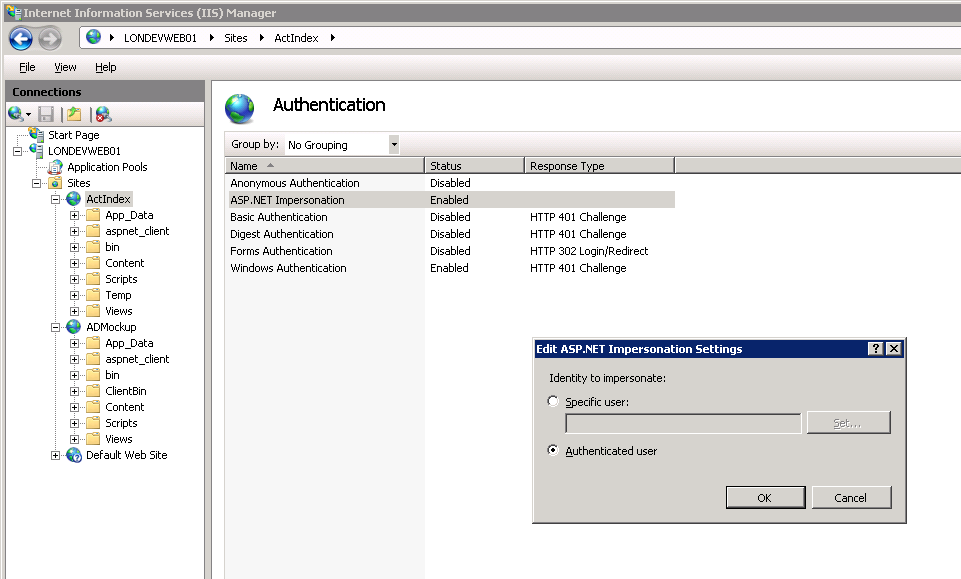Close the Edit ASP.NET Impersonation Settings dialog

894,349
